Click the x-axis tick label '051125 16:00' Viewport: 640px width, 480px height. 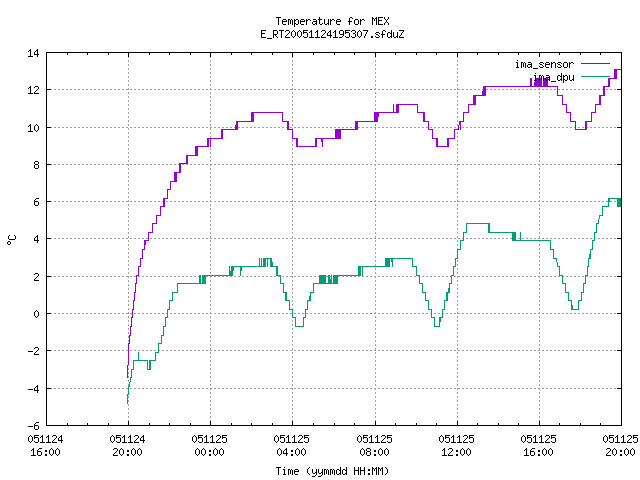point(538,445)
